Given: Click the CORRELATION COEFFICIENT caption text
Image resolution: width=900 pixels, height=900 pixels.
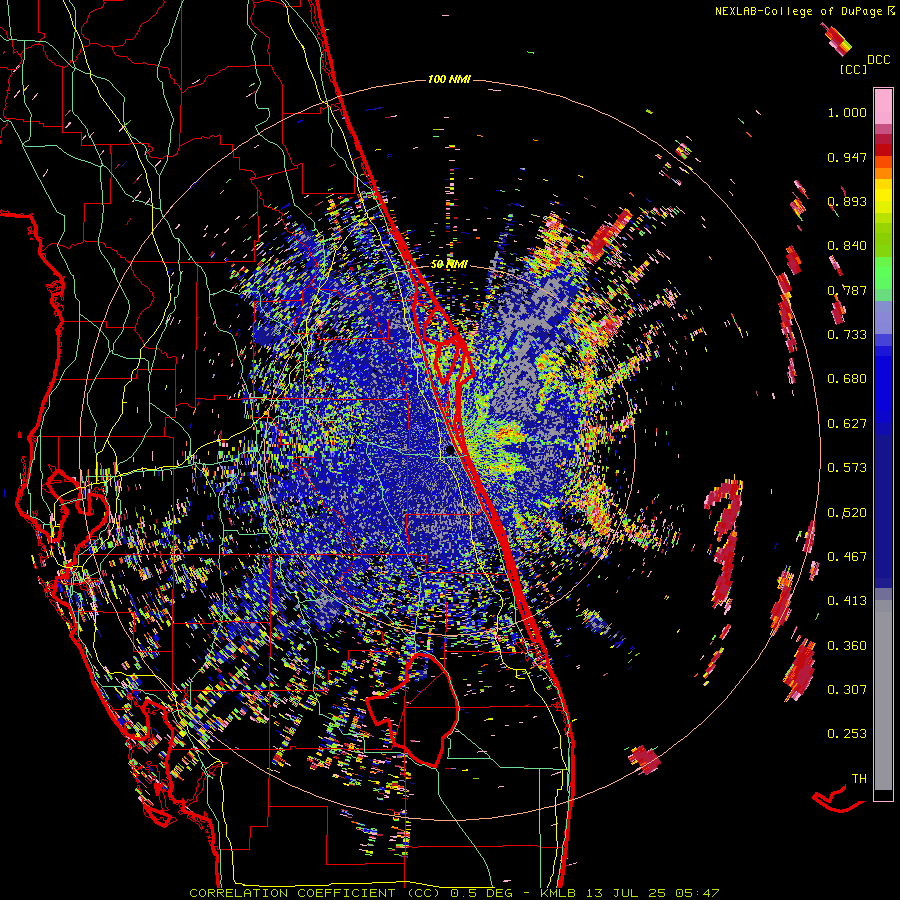Looking at the screenshot, I should pyautogui.click(x=315, y=893).
